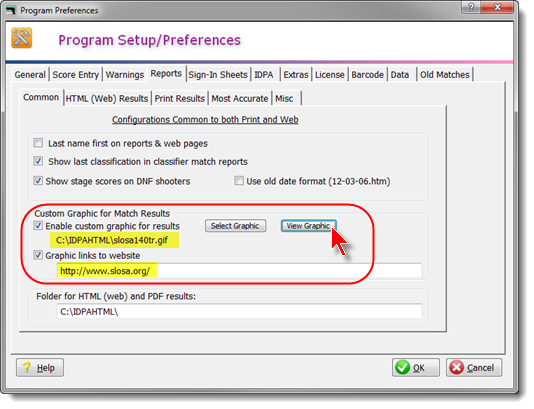The width and height of the screenshot is (534, 409).
Task: Click the red X Cancel button
Action: pos(474,367)
